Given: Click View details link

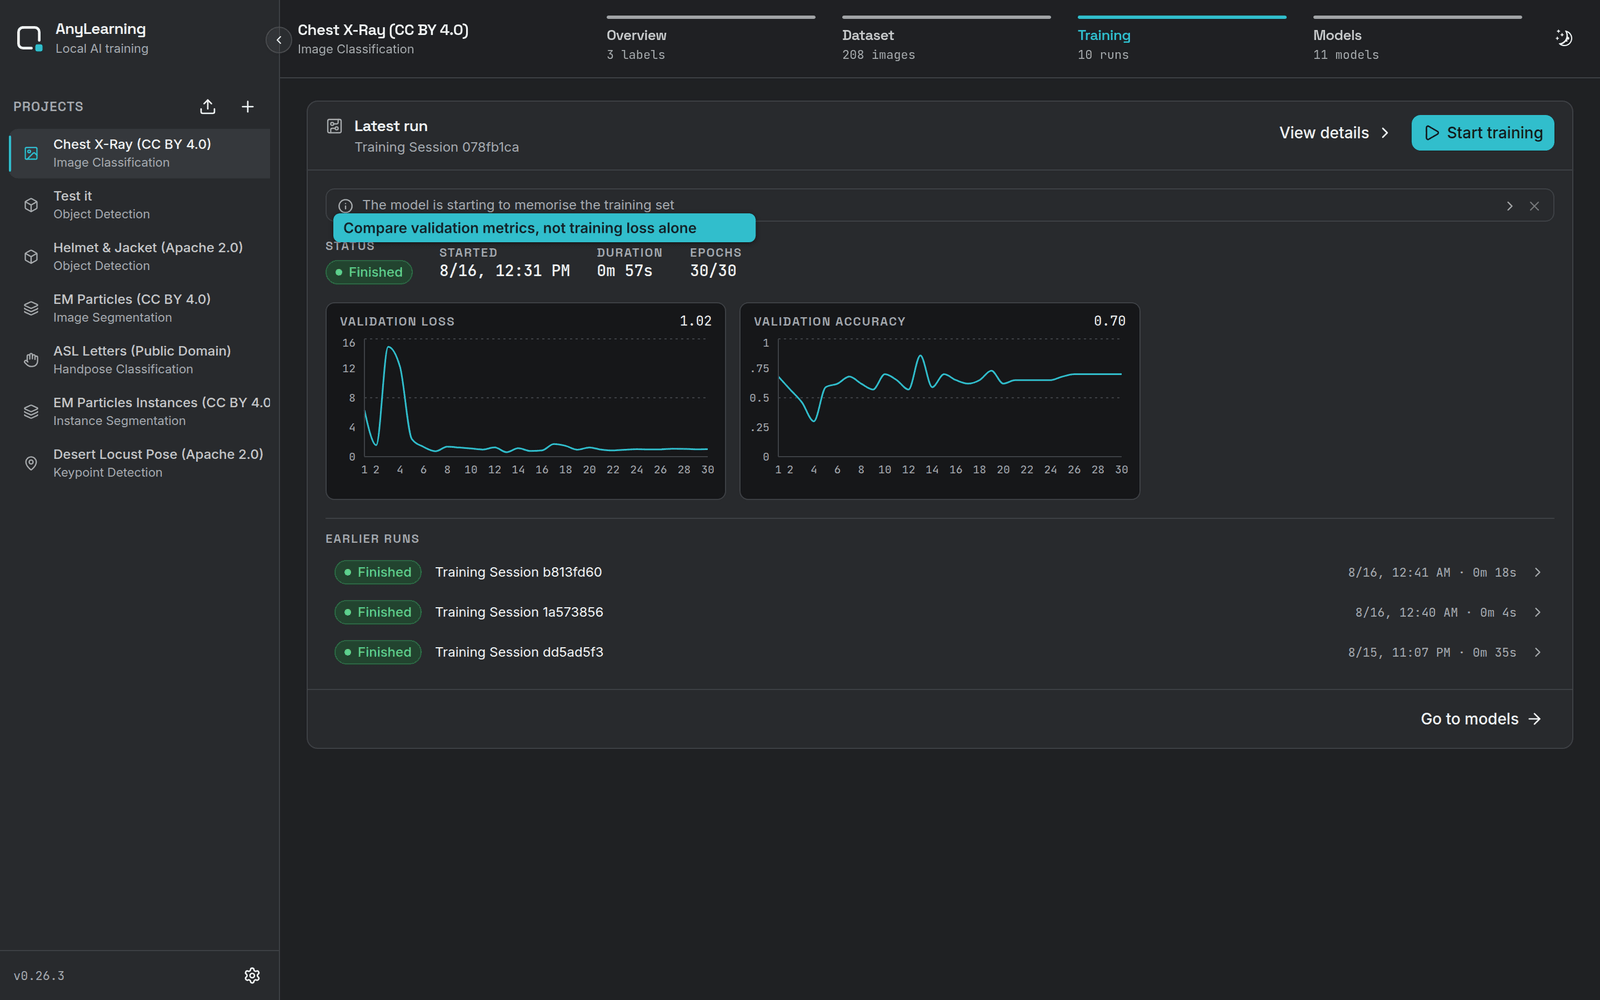Looking at the screenshot, I should (x=1334, y=133).
